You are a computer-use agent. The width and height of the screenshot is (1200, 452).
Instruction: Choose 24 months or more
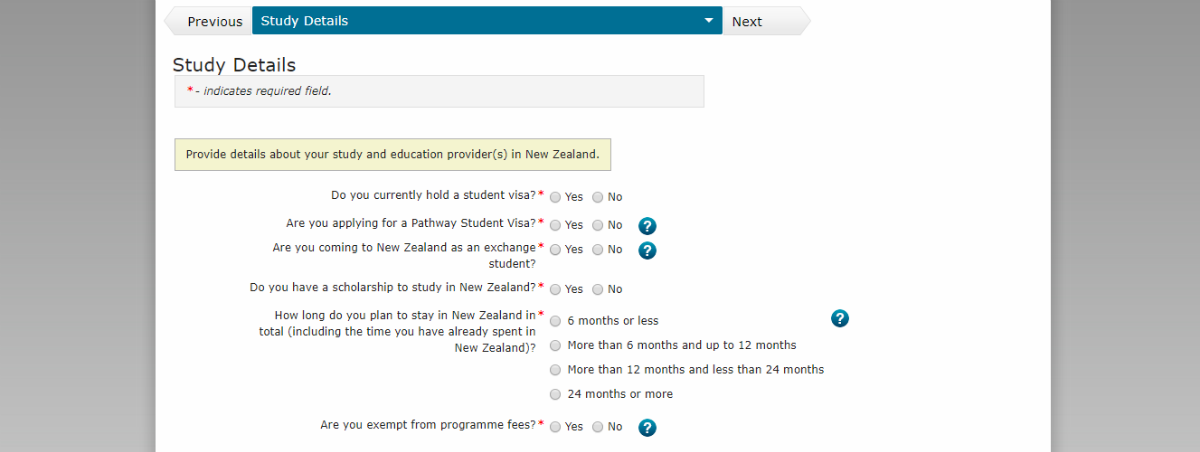[556, 394]
